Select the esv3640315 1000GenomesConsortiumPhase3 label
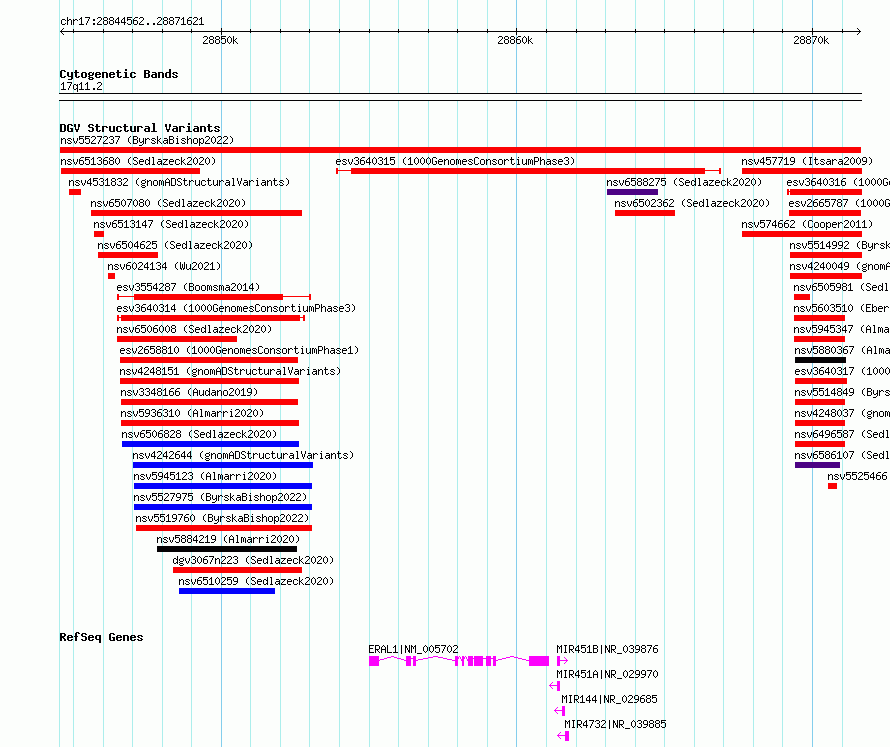 (455, 161)
